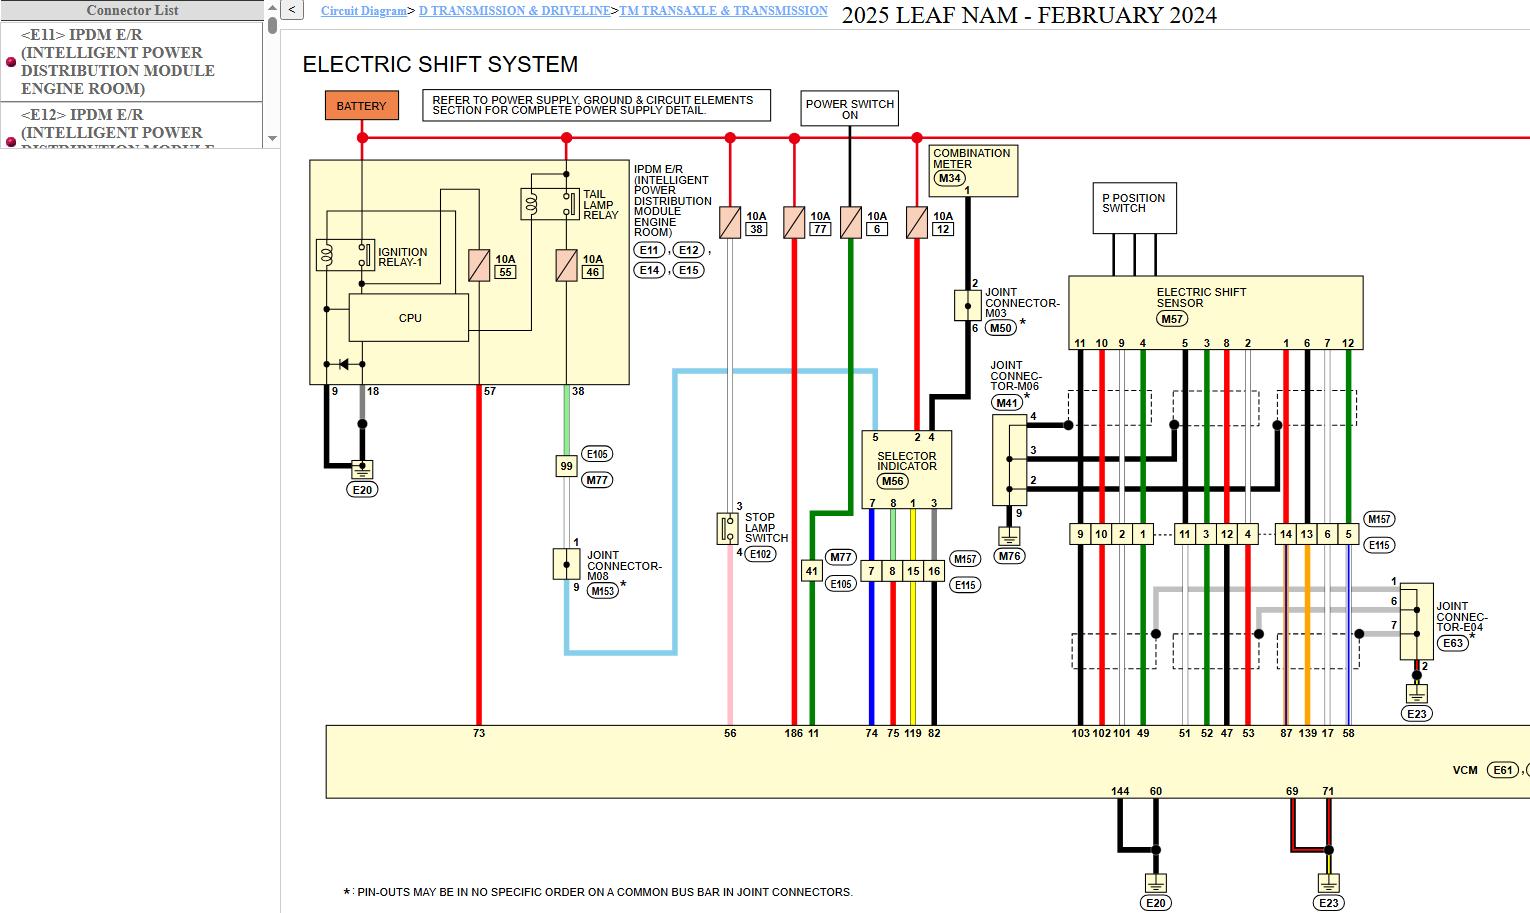Open connector E63 at joint connector E04
1530x913 pixels.
1453,643
